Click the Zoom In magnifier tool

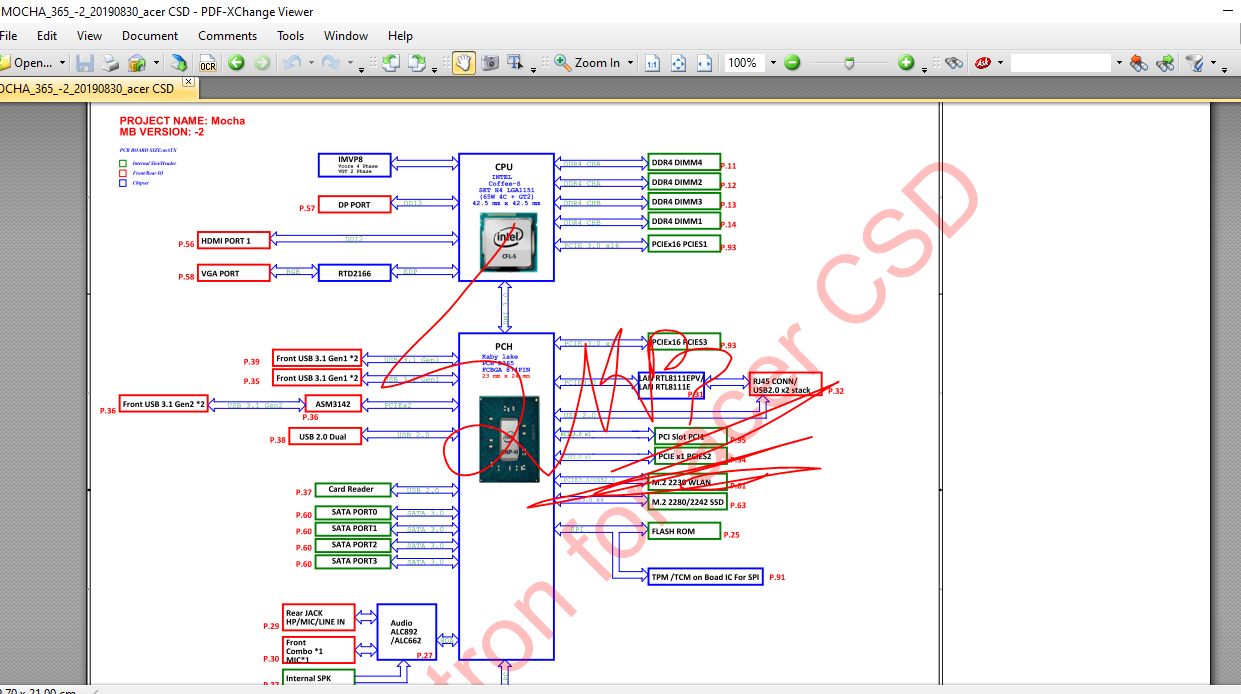(588, 62)
